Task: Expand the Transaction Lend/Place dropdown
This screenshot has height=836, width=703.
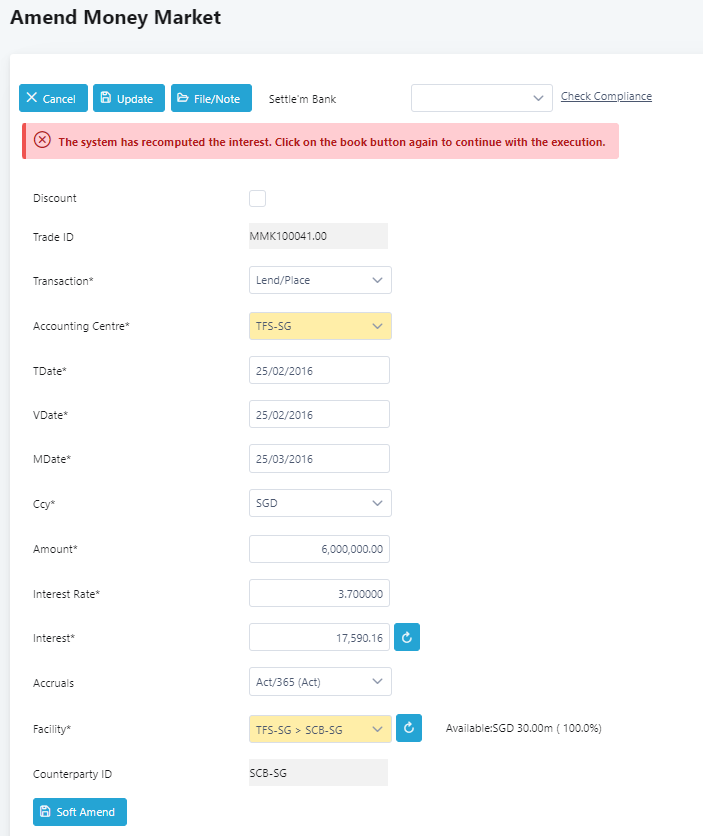Action: [x=320, y=280]
